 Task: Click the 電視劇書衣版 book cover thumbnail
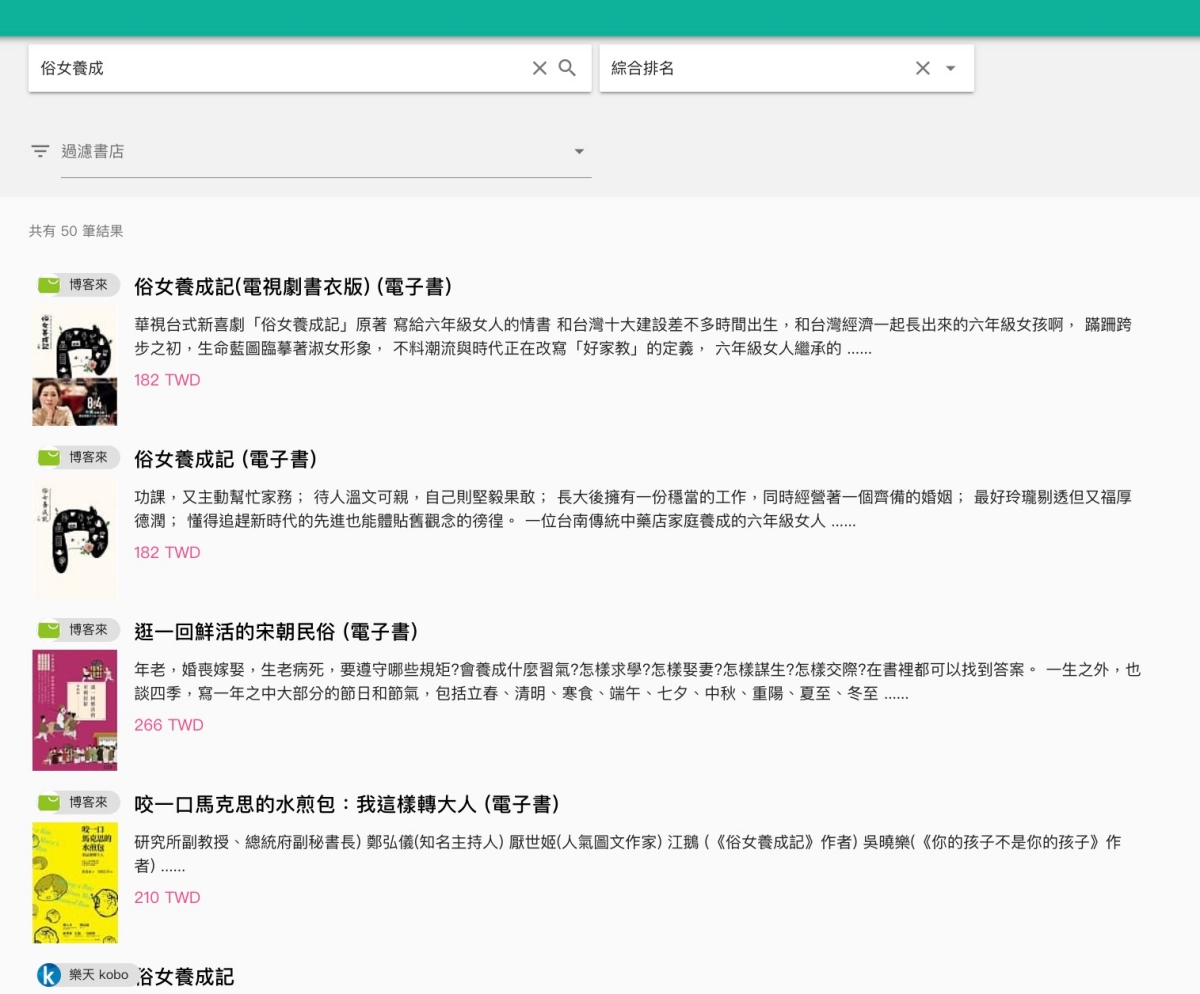pyautogui.click(x=75, y=366)
